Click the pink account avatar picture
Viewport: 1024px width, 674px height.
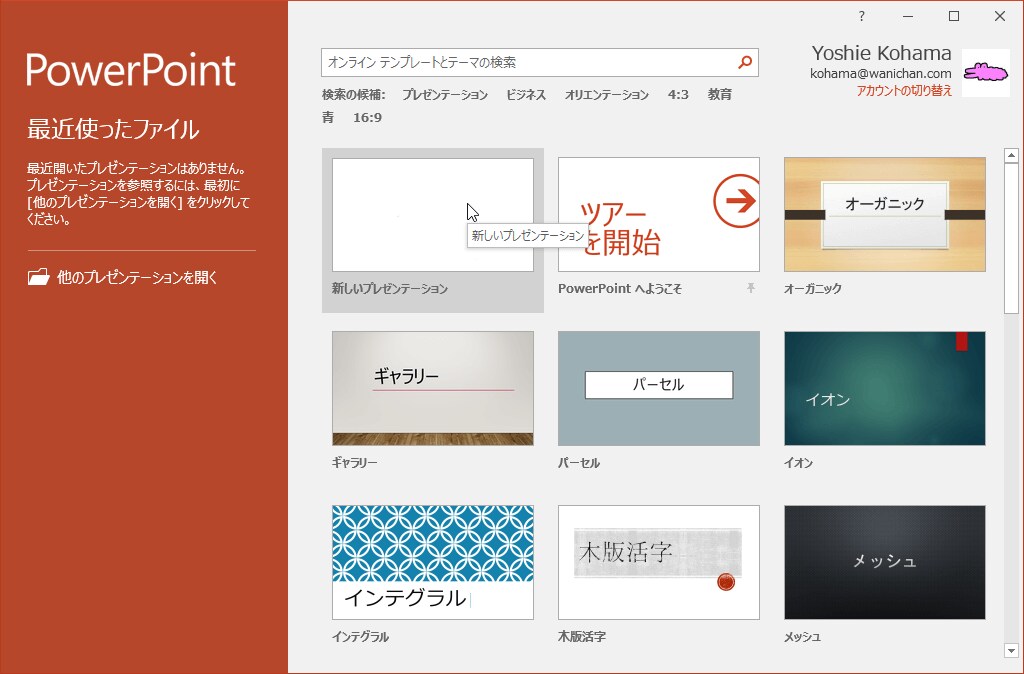click(x=985, y=73)
